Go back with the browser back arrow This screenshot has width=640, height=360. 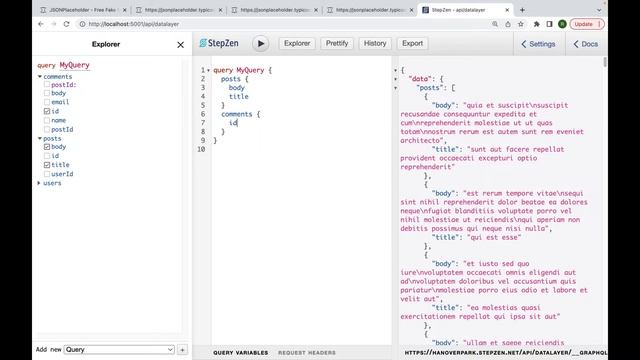click(x=41, y=24)
